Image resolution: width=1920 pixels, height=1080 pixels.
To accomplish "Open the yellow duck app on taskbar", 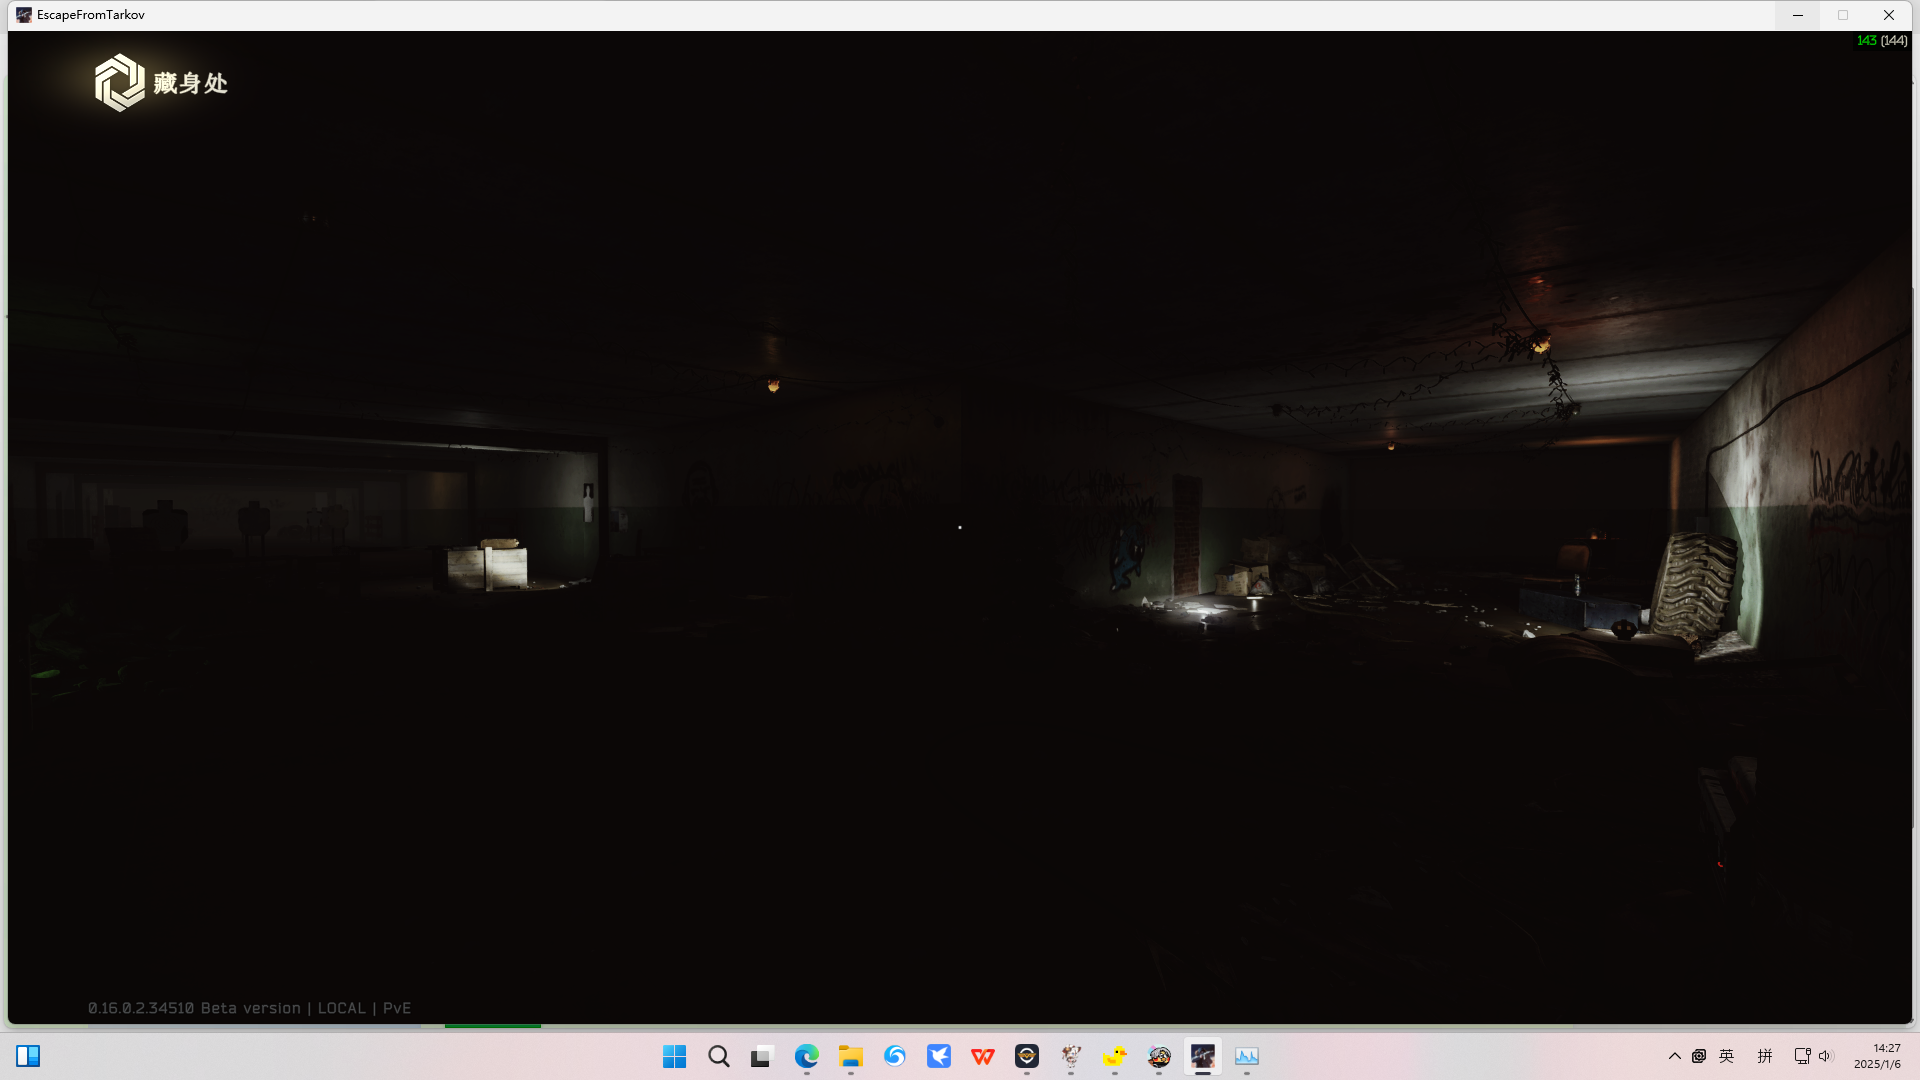I will click(1115, 1056).
